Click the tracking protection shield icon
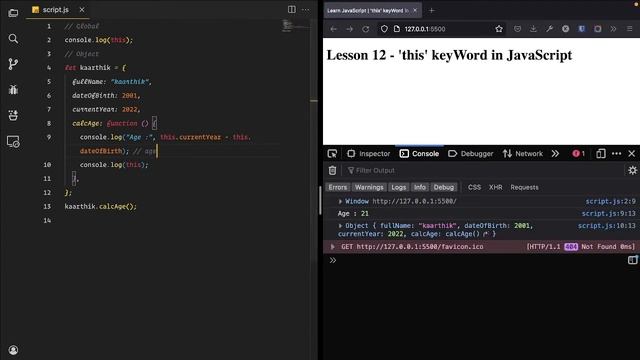This screenshot has height=360, width=640. tap(384, 29)
